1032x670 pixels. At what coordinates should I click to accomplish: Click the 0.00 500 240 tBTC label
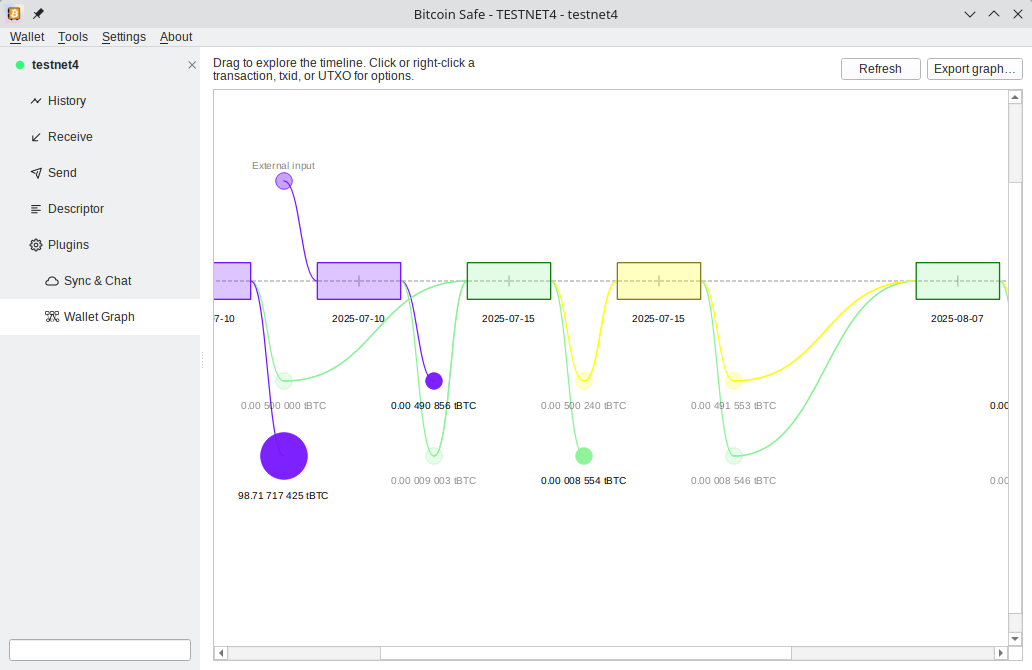(x=583, y=405)
